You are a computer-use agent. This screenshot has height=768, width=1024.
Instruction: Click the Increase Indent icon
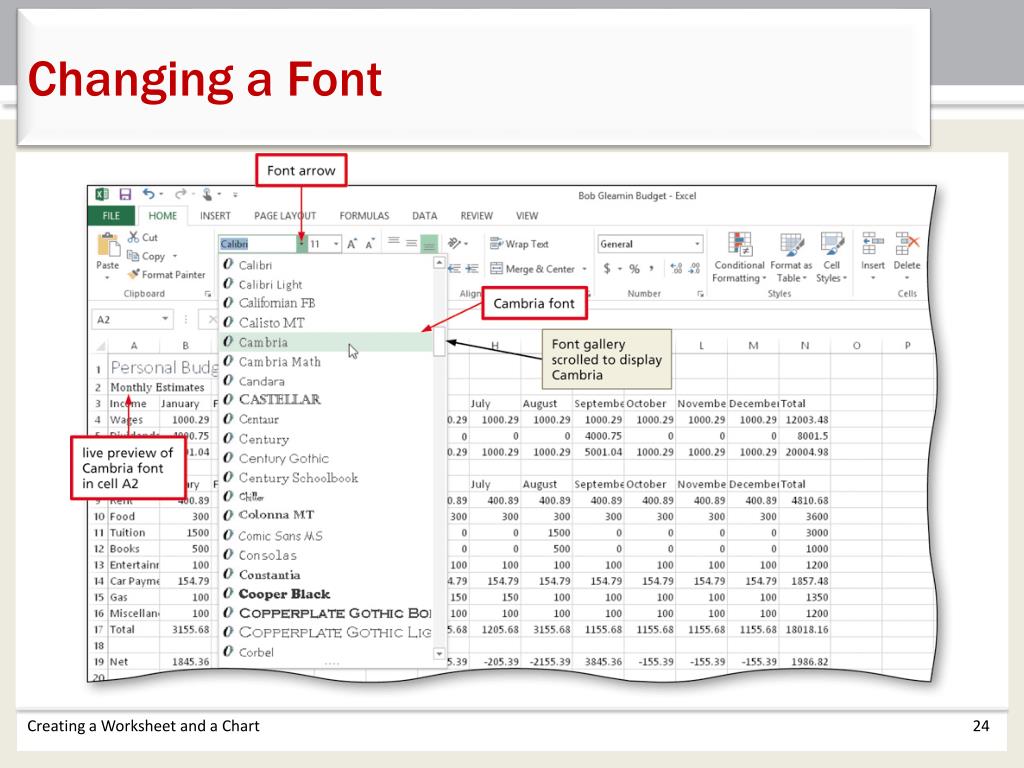[472, 268]
